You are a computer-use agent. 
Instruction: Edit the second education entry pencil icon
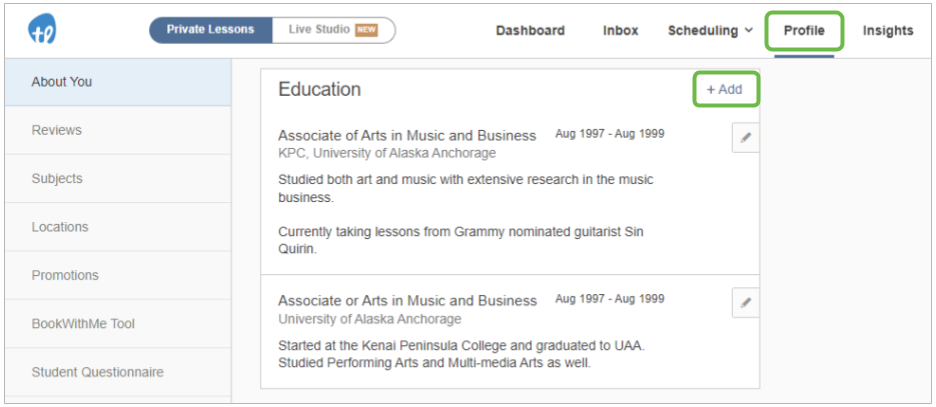[746, 303]
